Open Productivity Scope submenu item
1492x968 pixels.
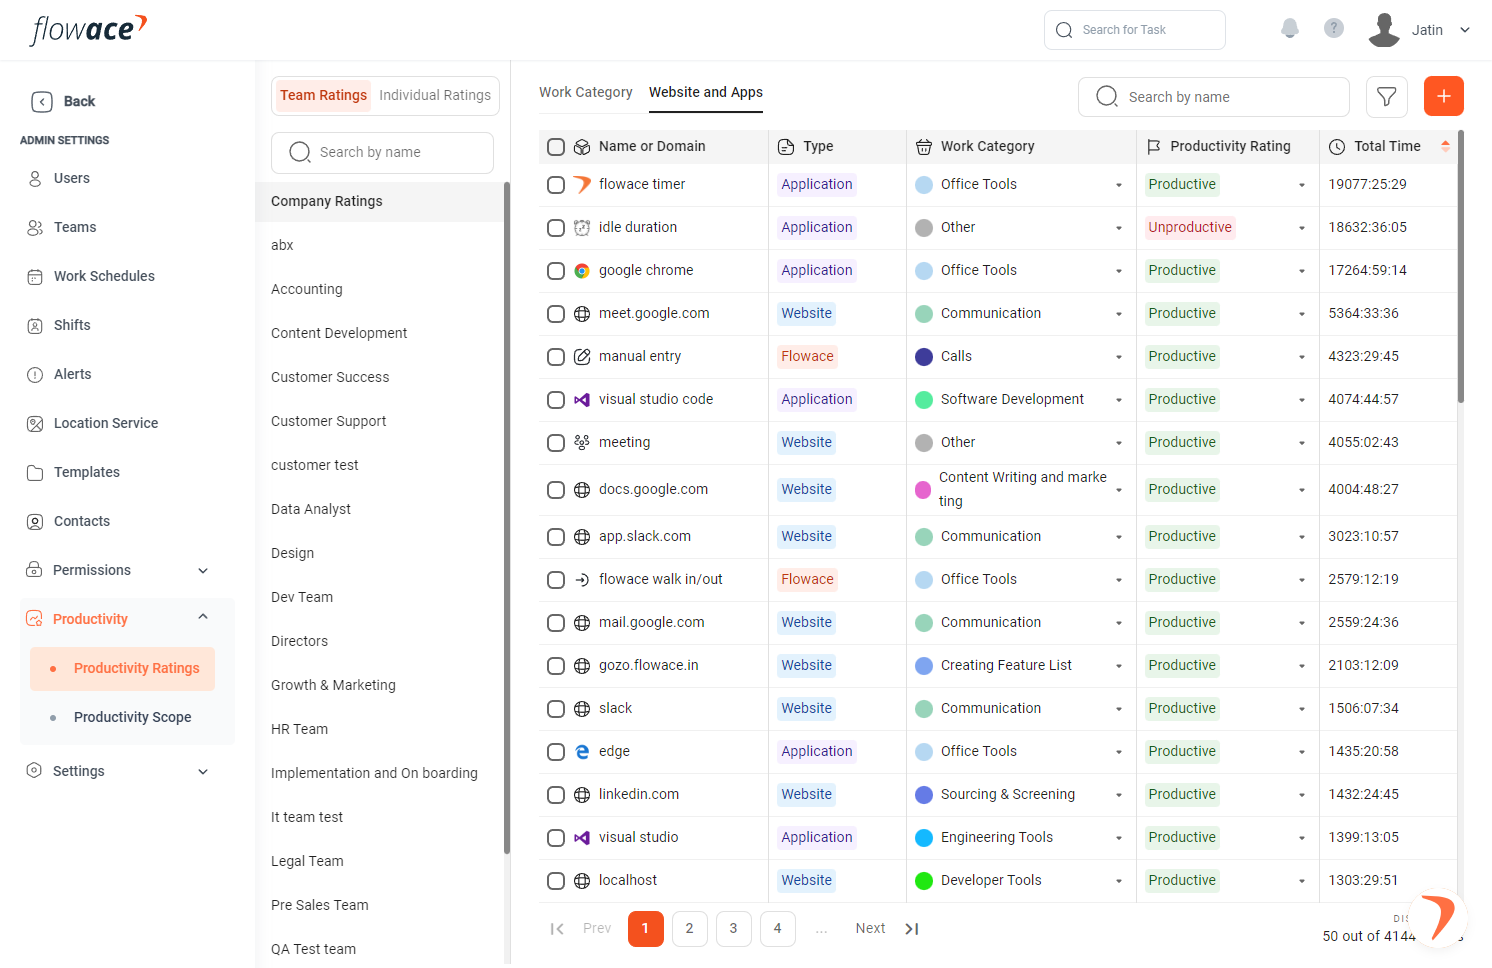tap(132, 717)
